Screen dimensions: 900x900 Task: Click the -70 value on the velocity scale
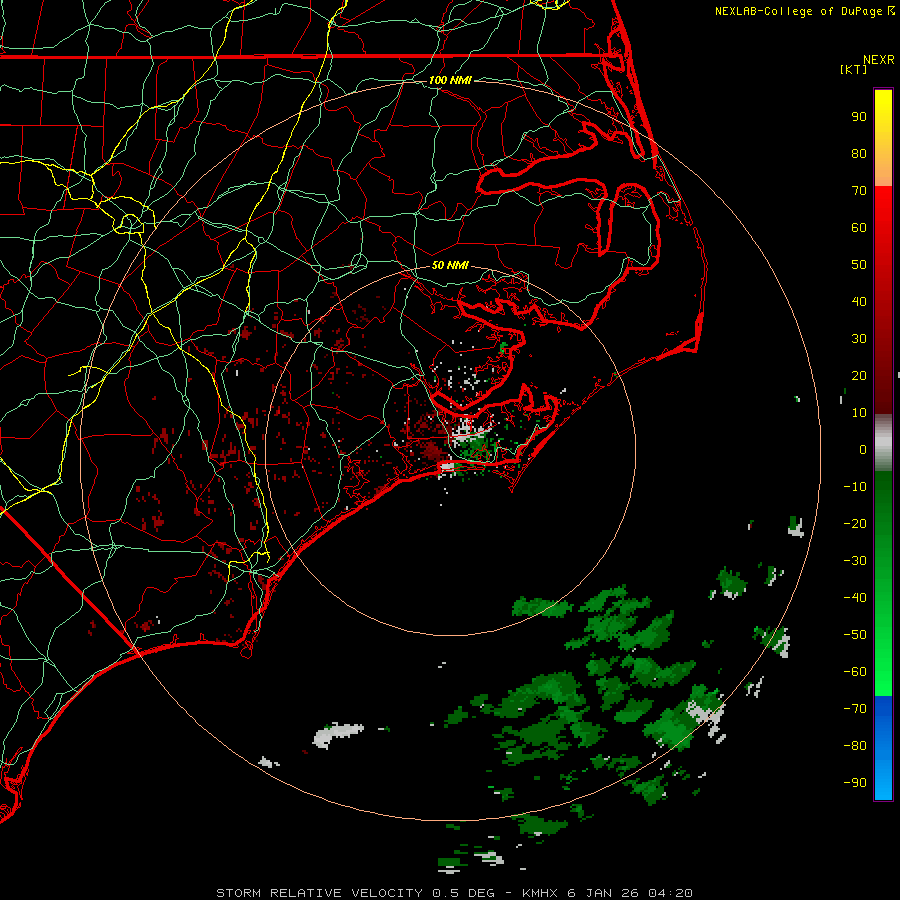855,708
